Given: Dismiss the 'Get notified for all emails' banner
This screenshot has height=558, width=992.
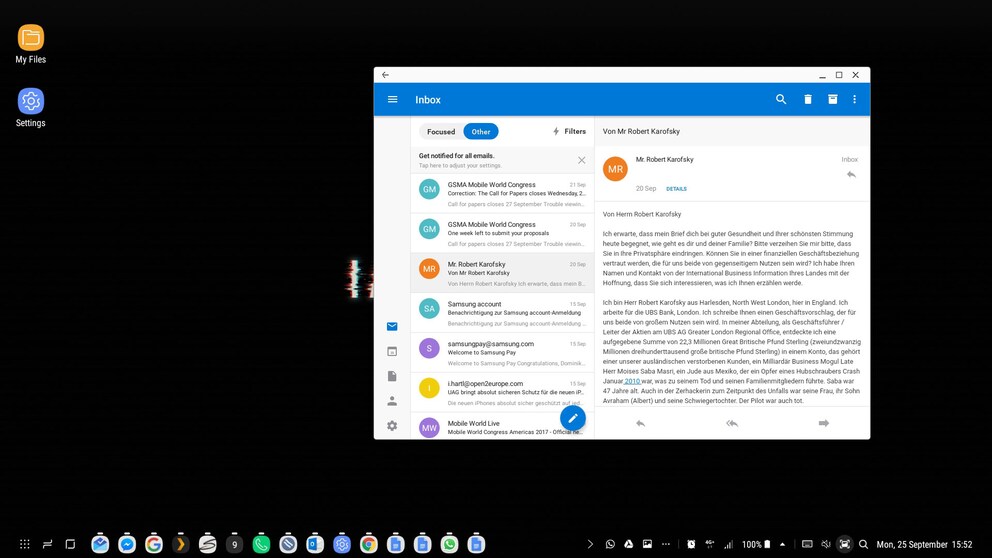Looking at the screenshot, I should click(581, 160).
